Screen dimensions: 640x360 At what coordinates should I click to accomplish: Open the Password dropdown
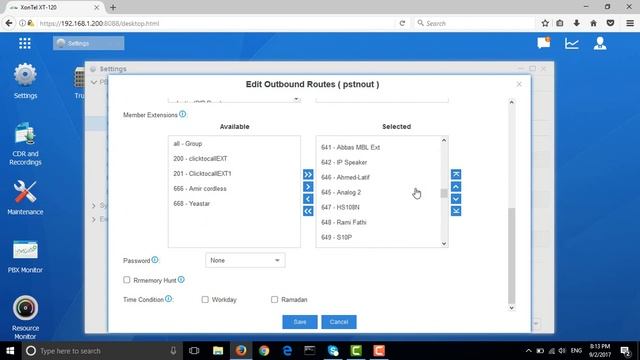pos(245,260)
